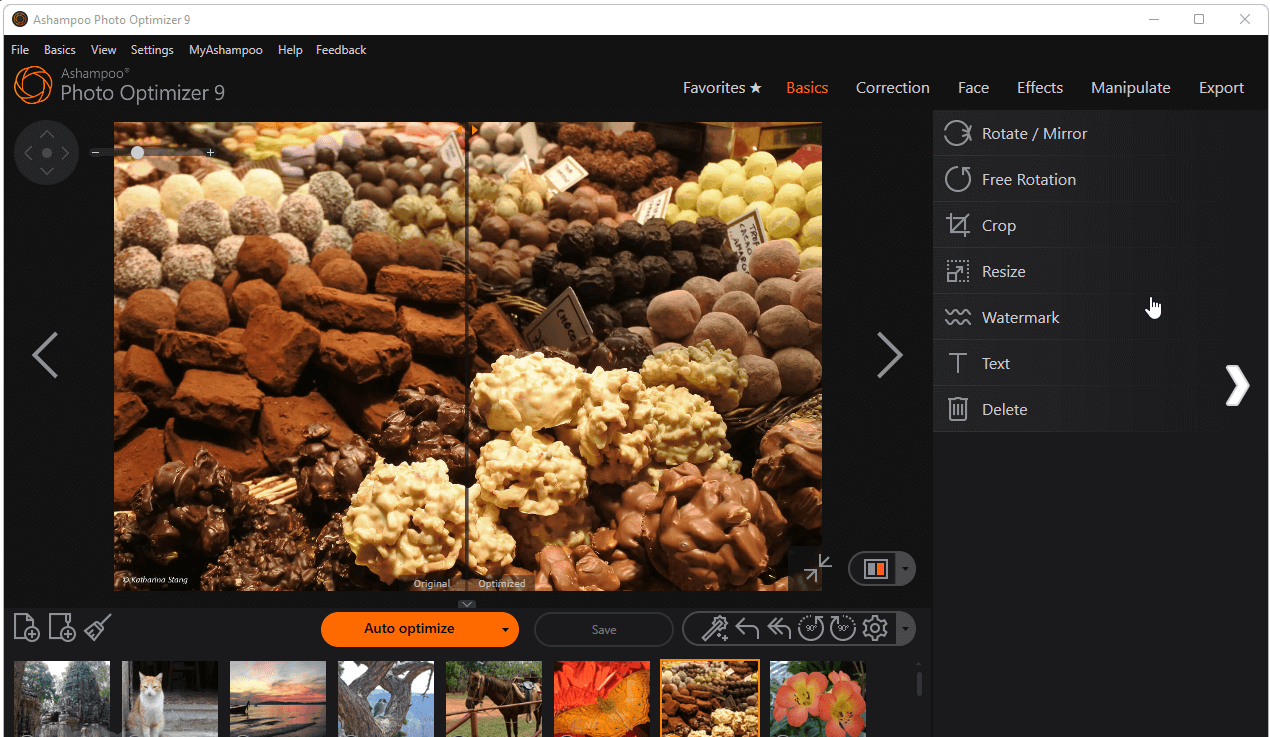Viewport: 1270px width, 737px height.
Task: Open the Crop tool
Action: coord(998,226)
